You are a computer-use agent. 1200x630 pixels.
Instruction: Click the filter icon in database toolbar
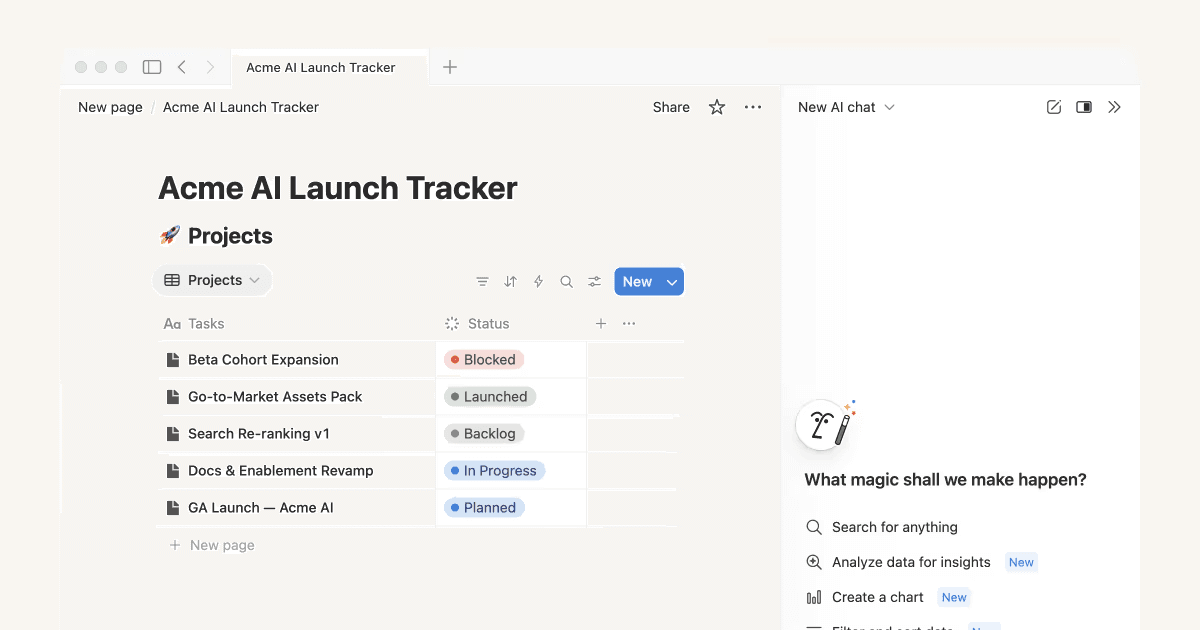pyautogui.click(x=482, y=282)
